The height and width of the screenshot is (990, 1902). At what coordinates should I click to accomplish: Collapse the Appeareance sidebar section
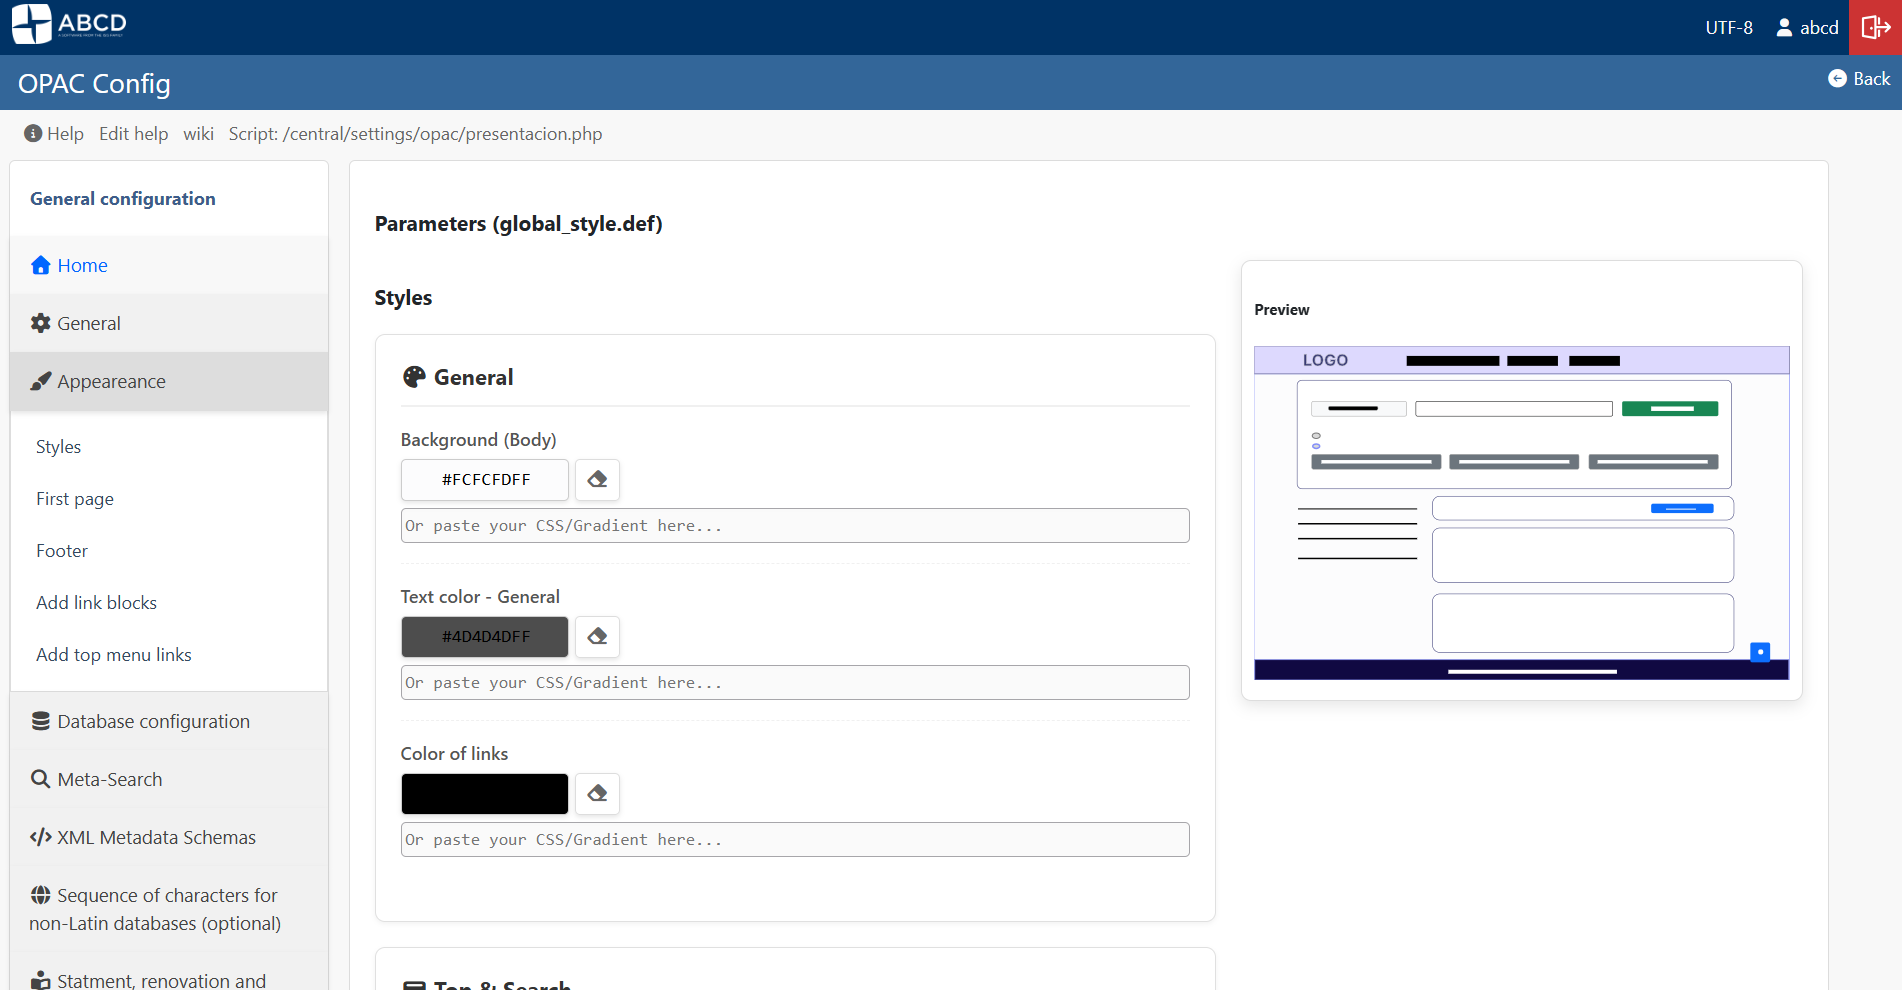[169, 381]
